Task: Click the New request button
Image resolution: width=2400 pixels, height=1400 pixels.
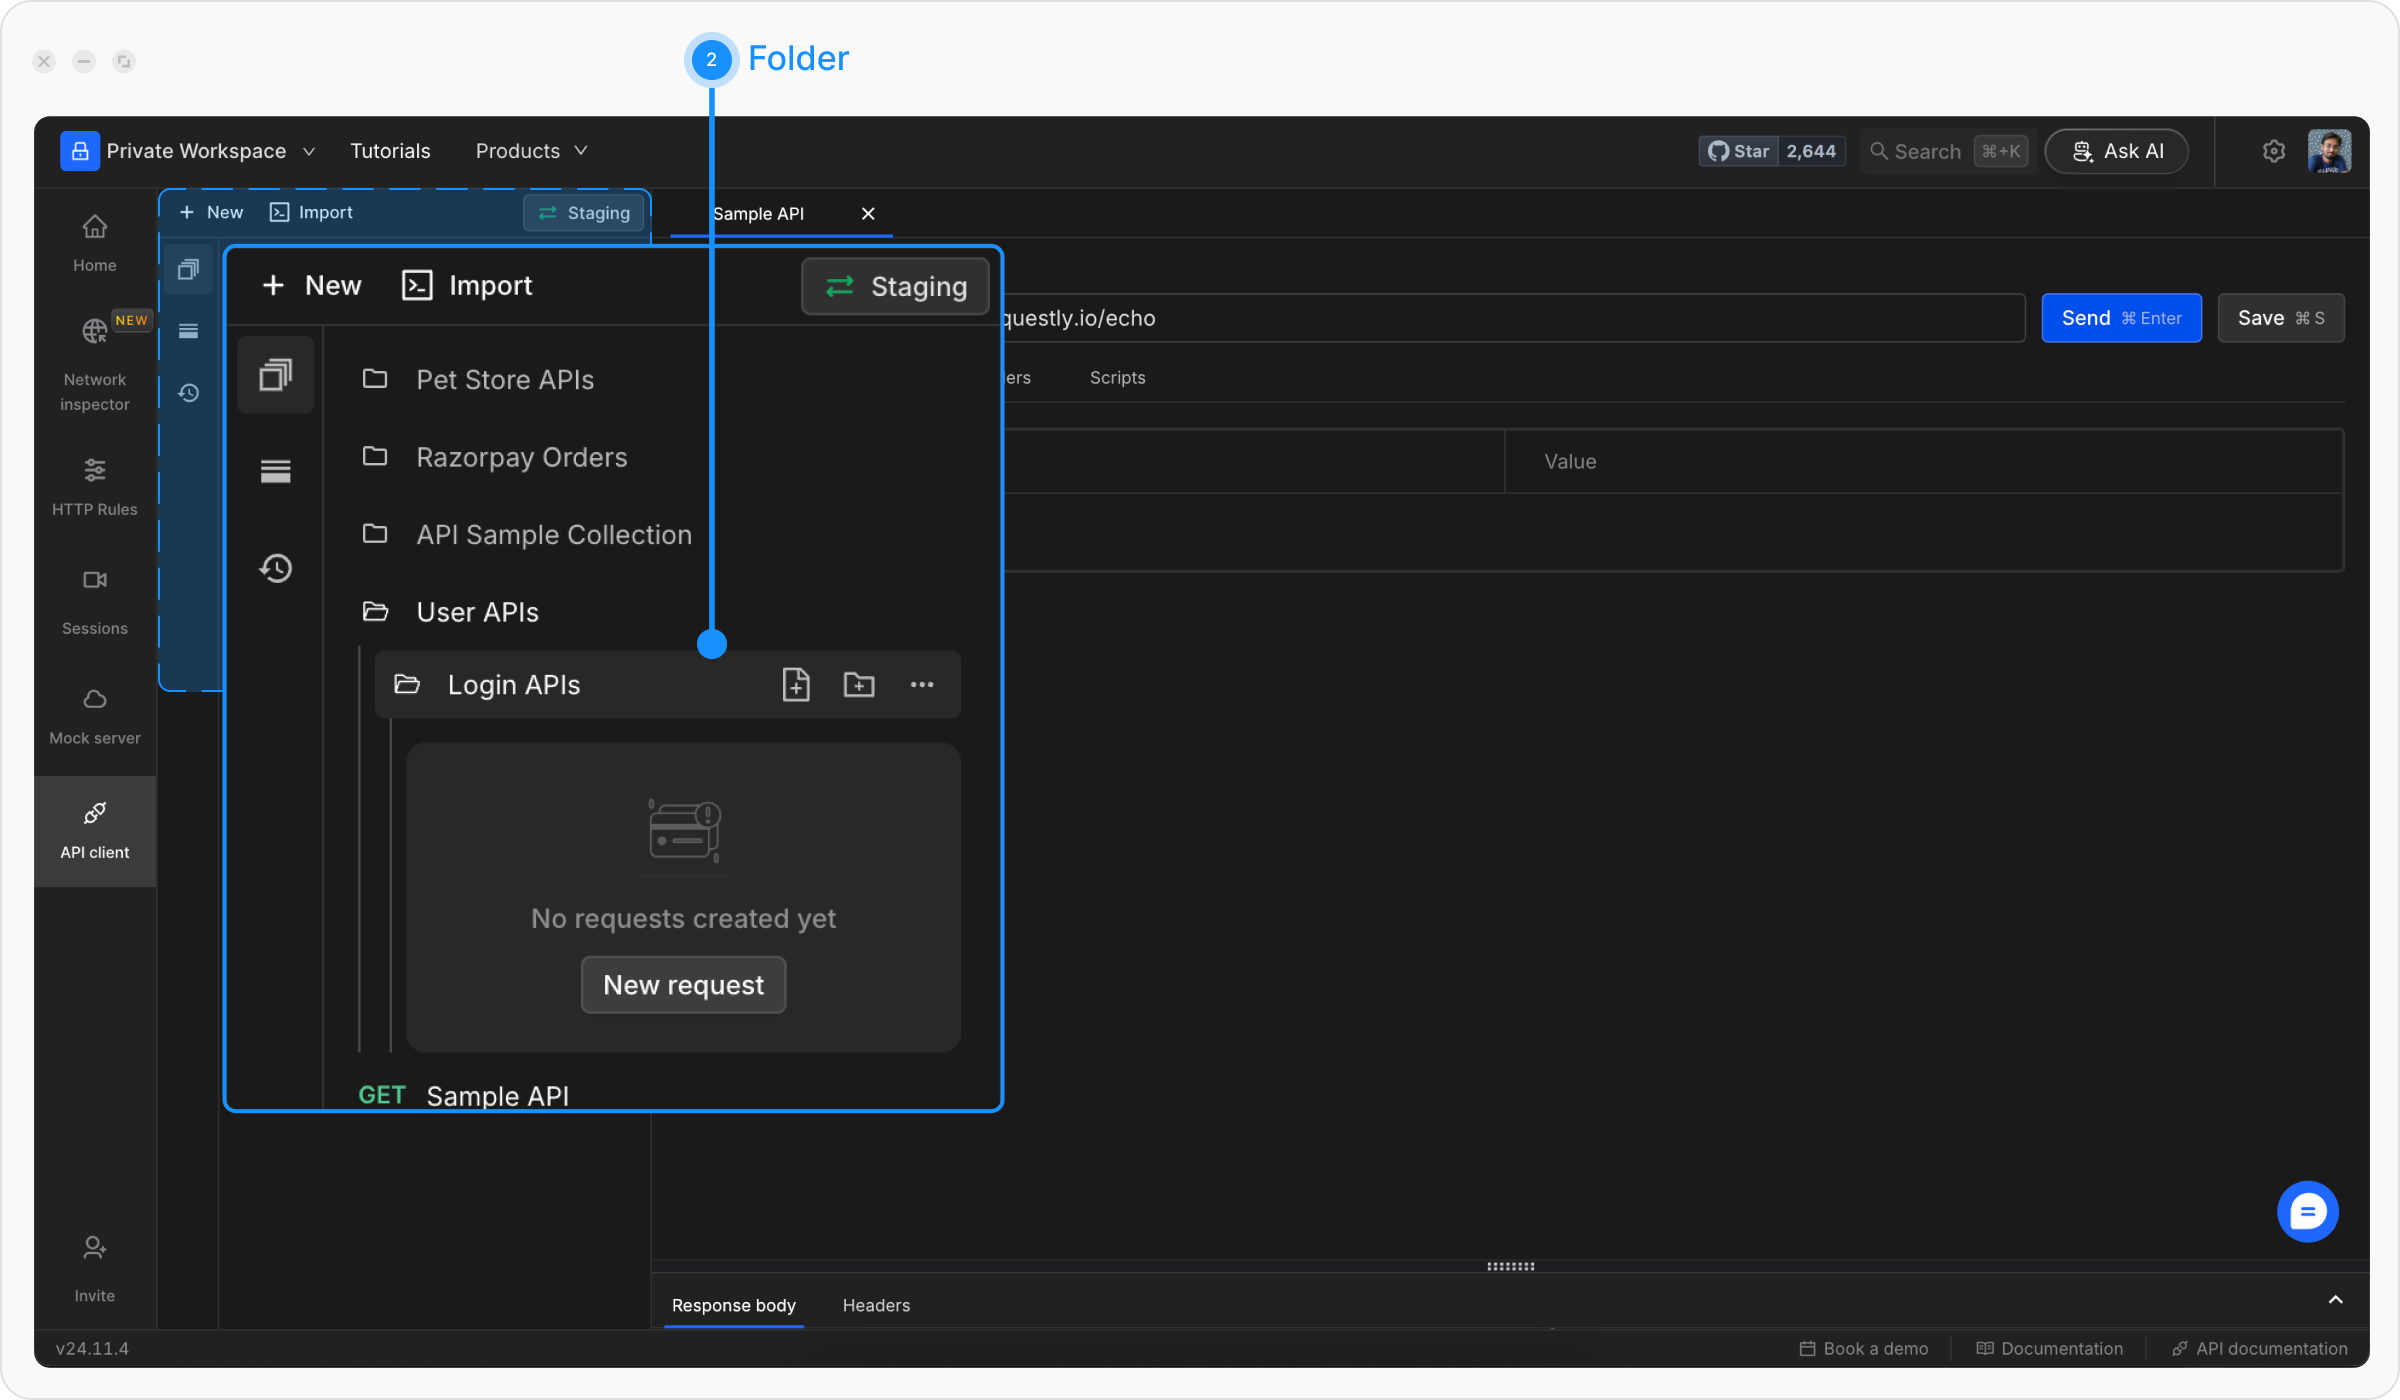Action: coord(684,985)
